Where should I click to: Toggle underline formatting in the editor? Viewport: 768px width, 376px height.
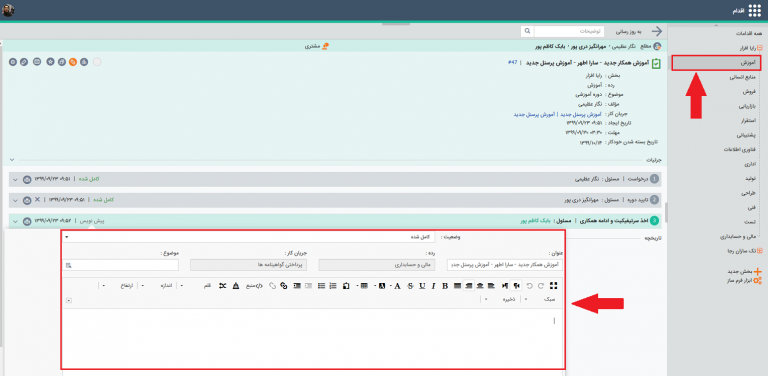point(422,286)
